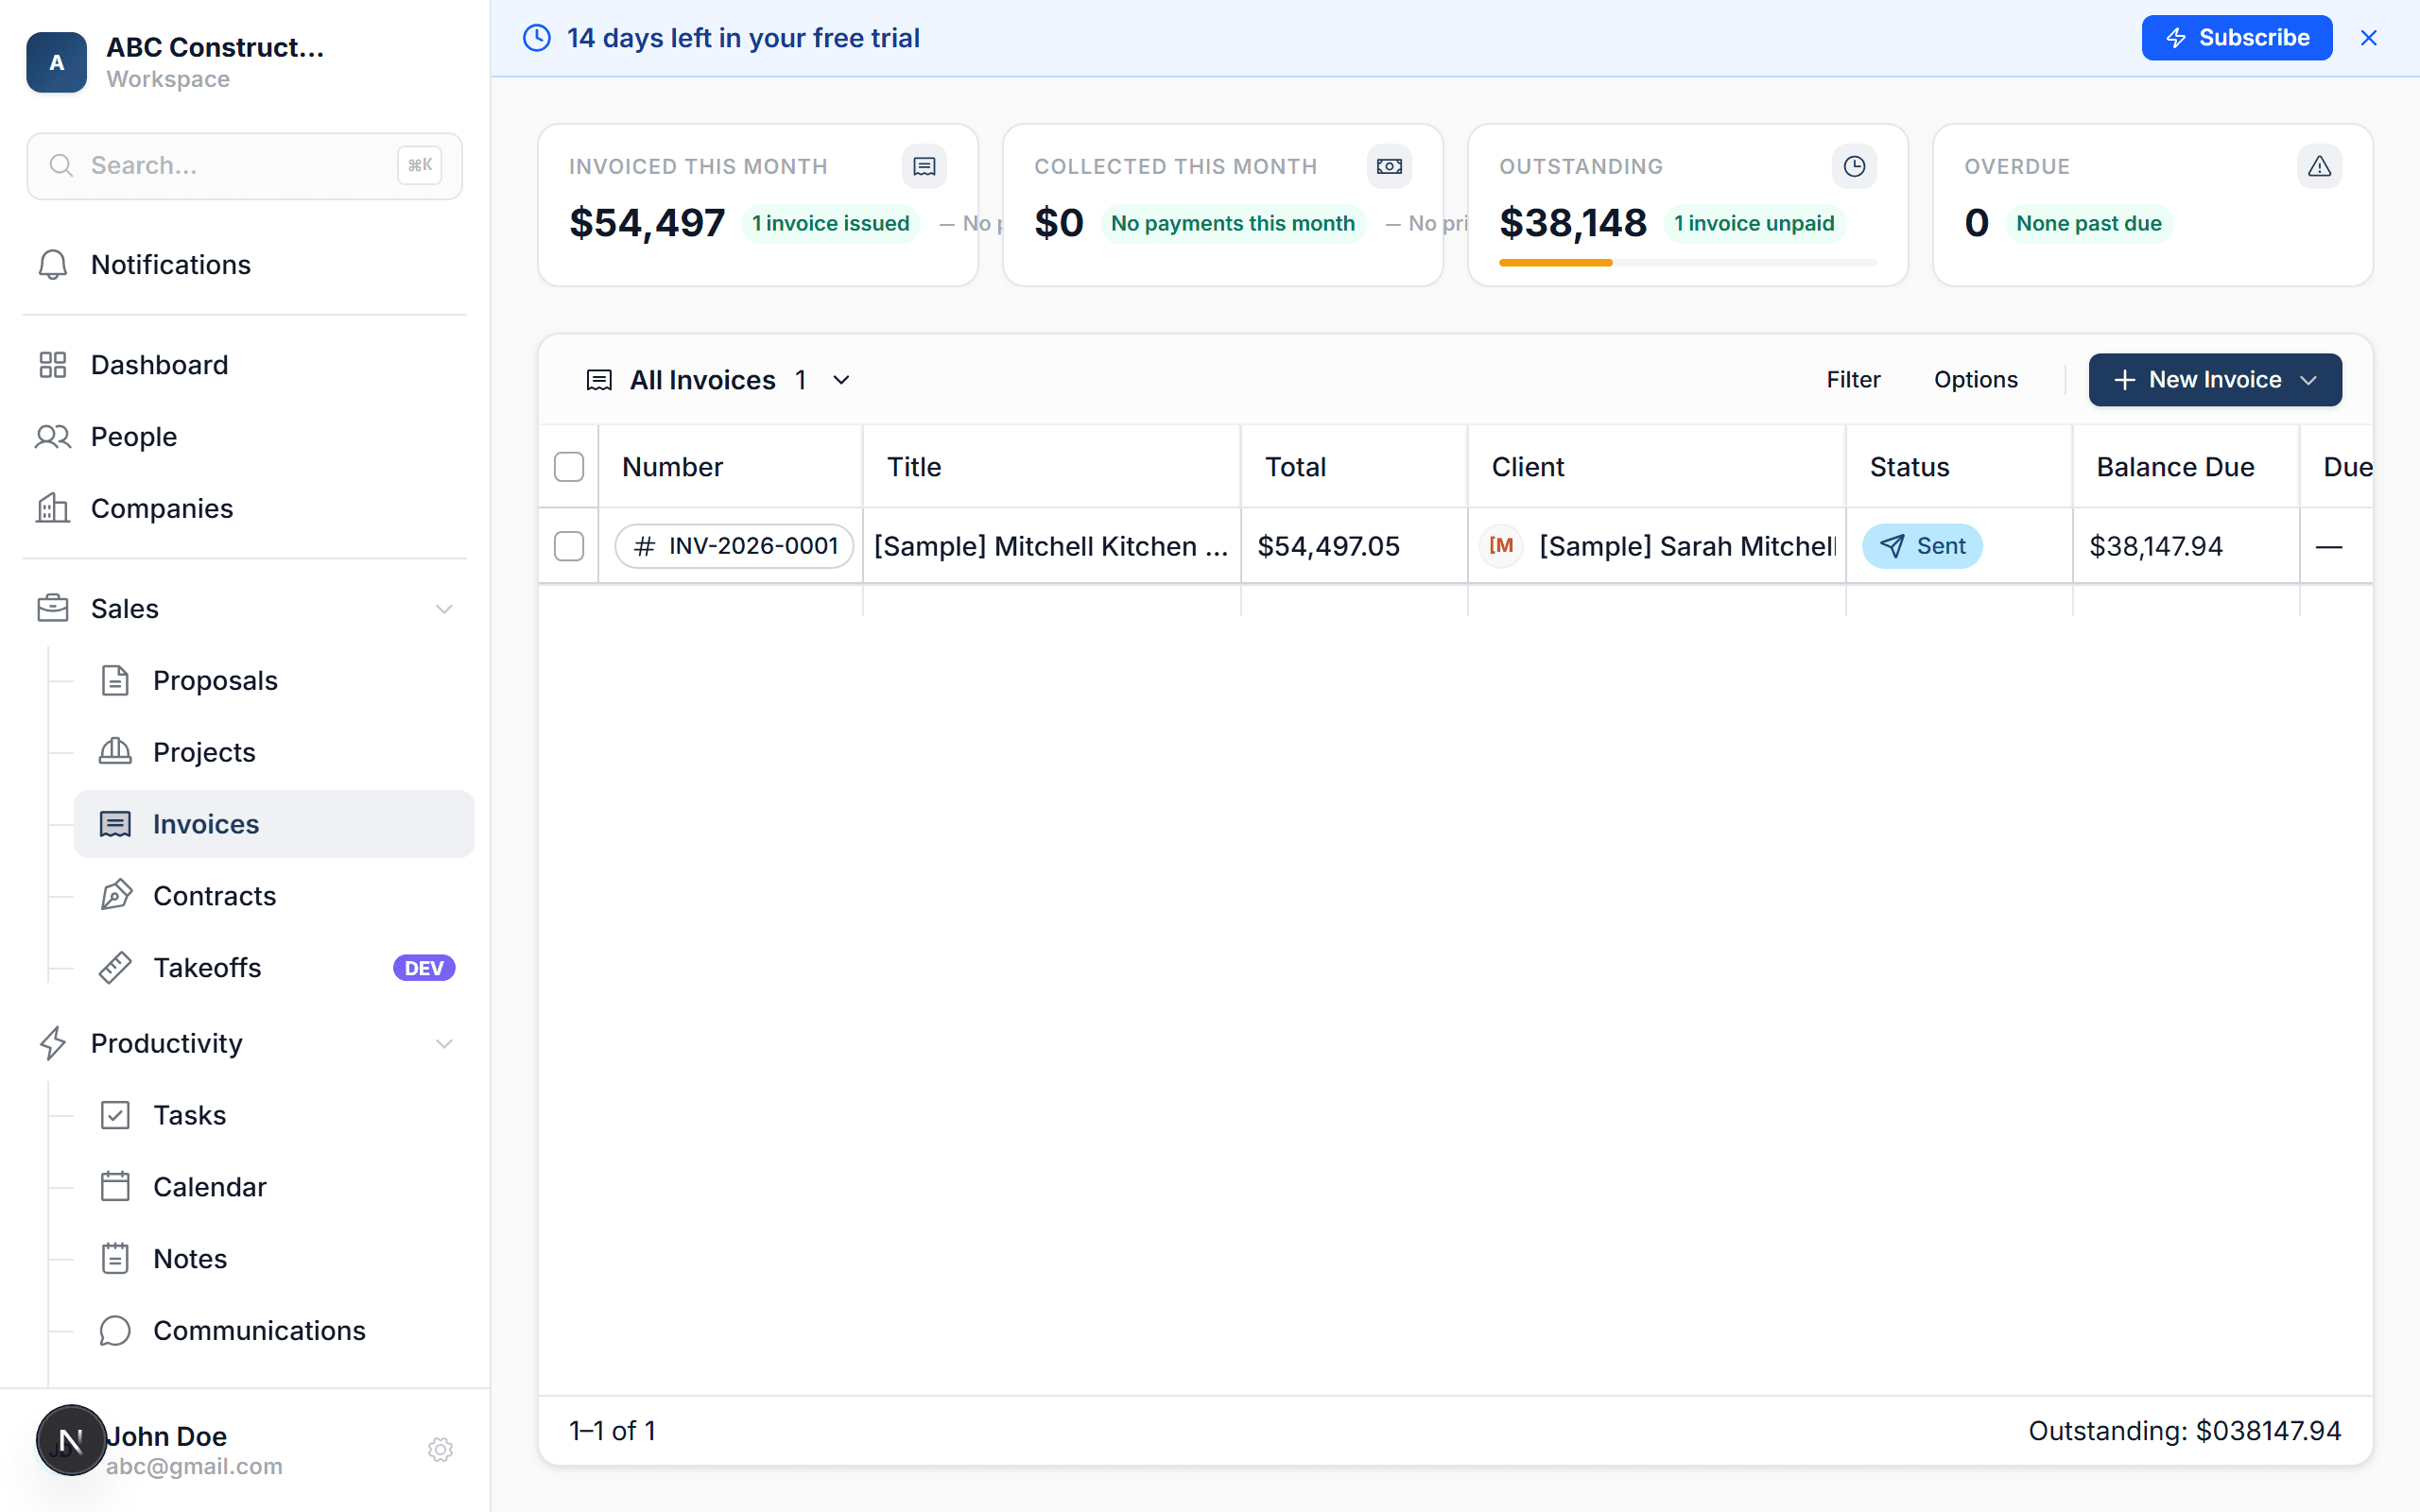This screenshot has height=1512, width=2420.
Task: Open the Proposals menu item
Action: coord(215,680)
